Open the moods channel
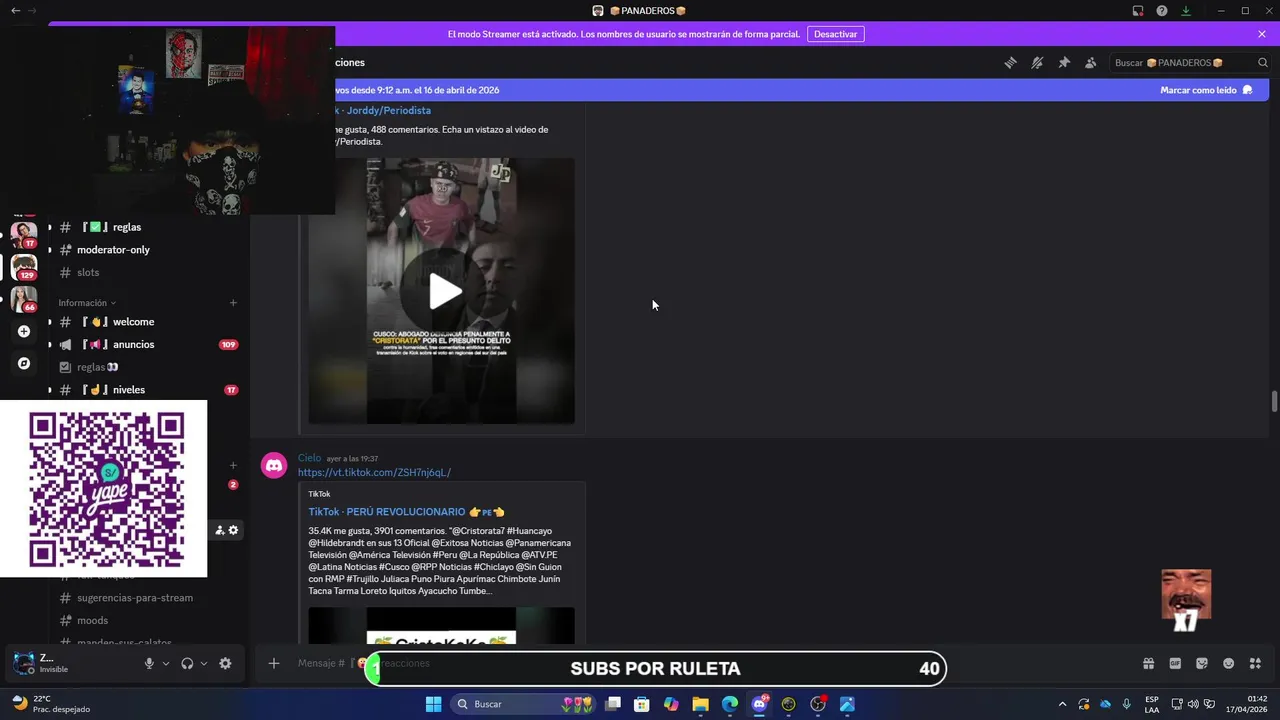 point(144,621)
